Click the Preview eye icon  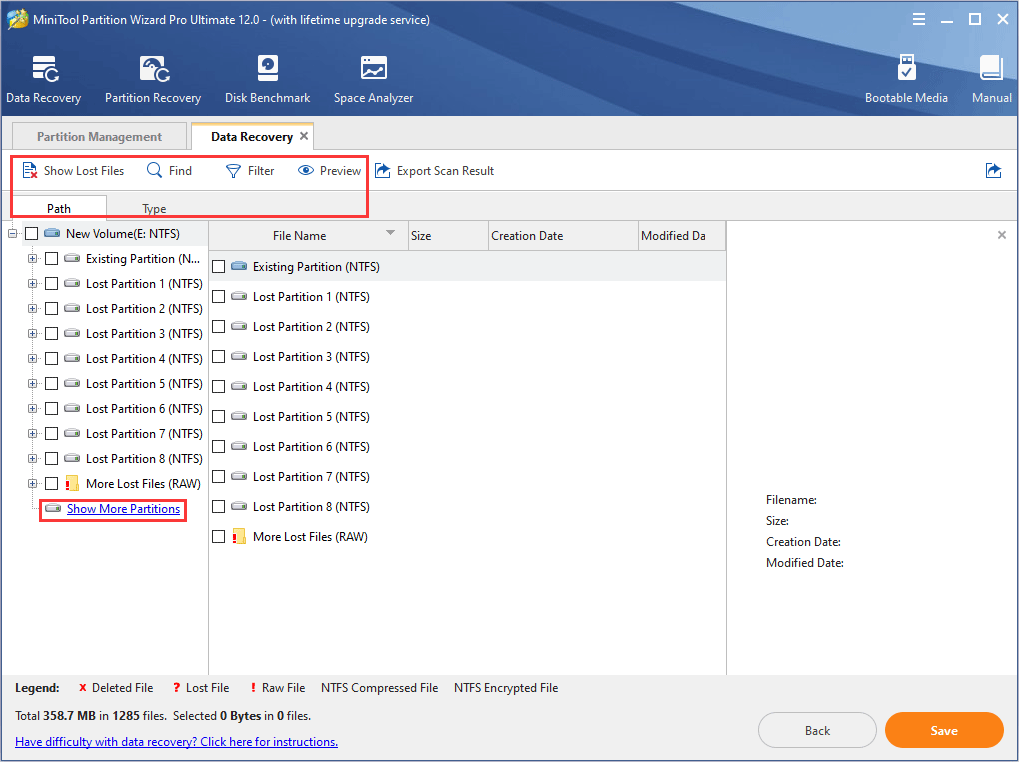click(x=305, y=170)
